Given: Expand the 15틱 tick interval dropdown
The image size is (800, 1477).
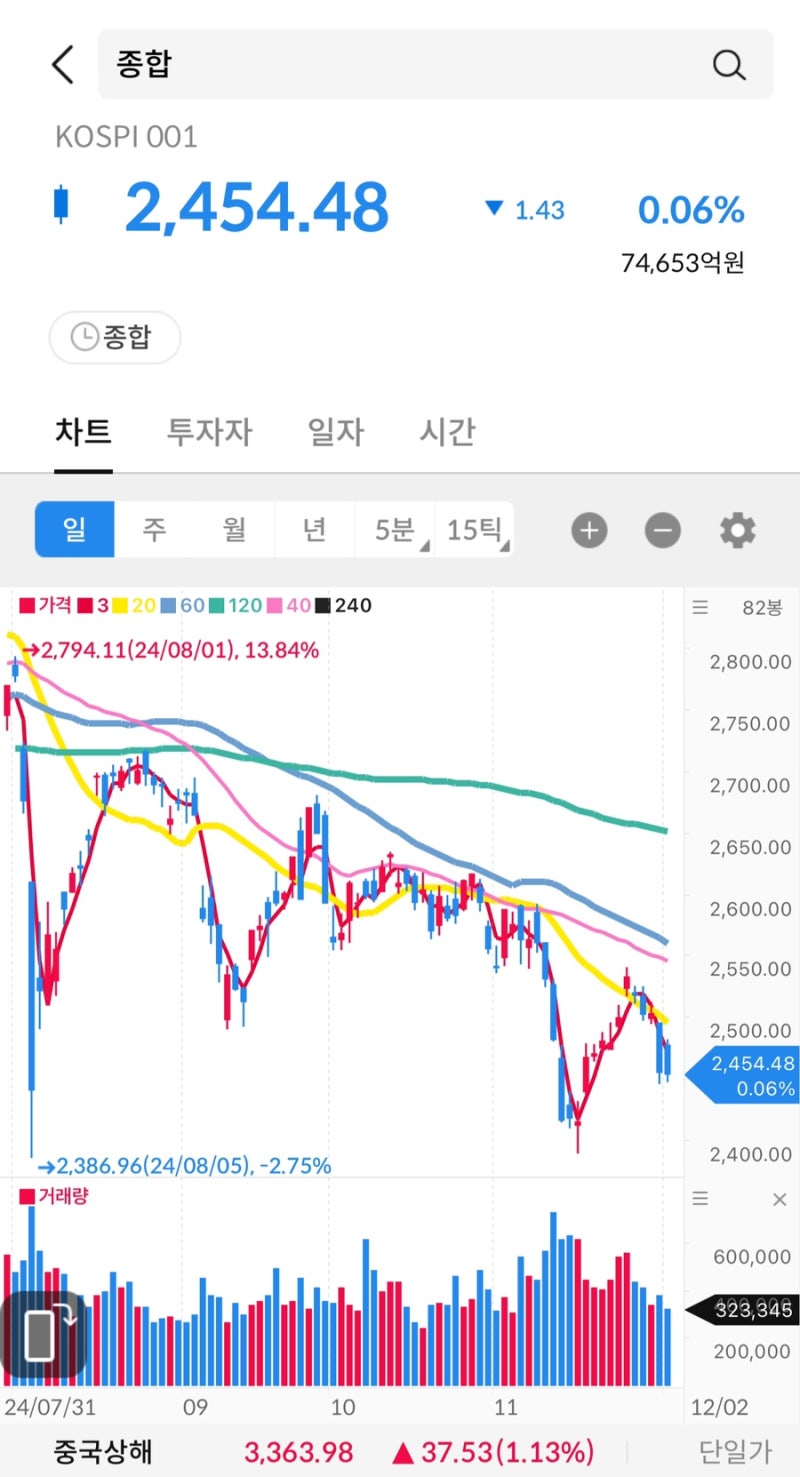Looking at the screenshot, I should coord(475,529).
